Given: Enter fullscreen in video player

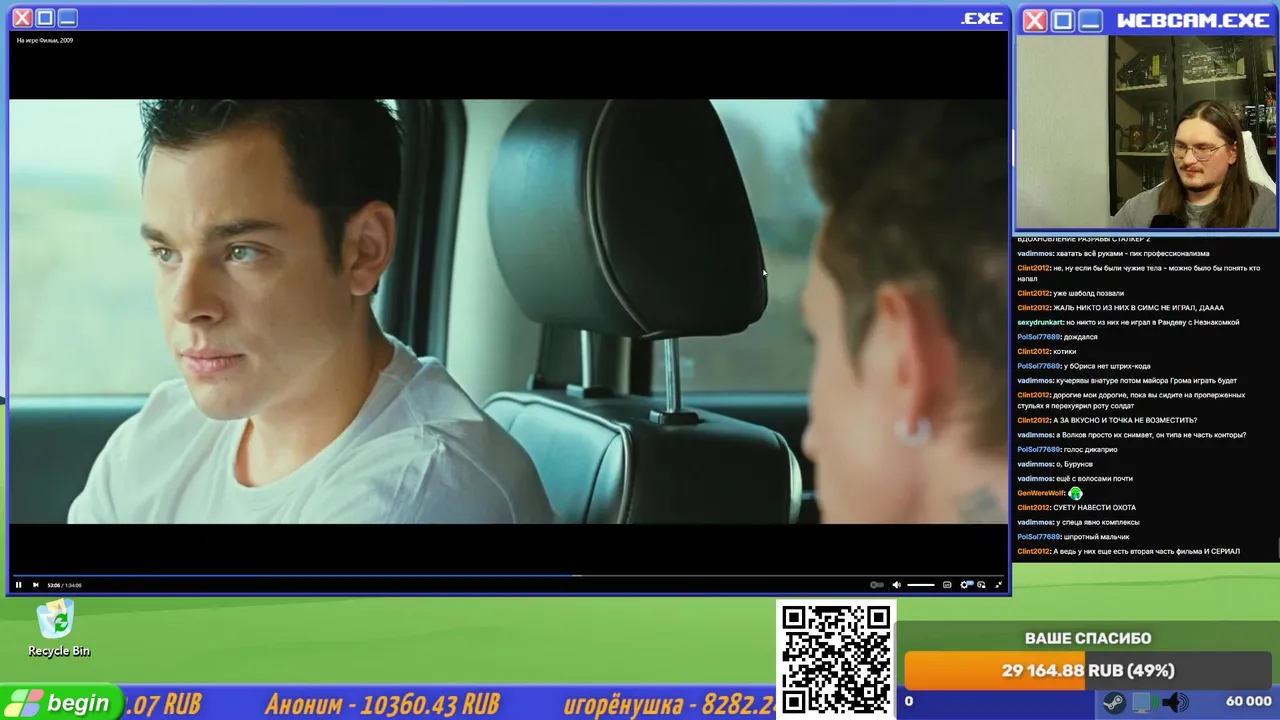Looking at the screenshot, I should [x=998, y=585].
